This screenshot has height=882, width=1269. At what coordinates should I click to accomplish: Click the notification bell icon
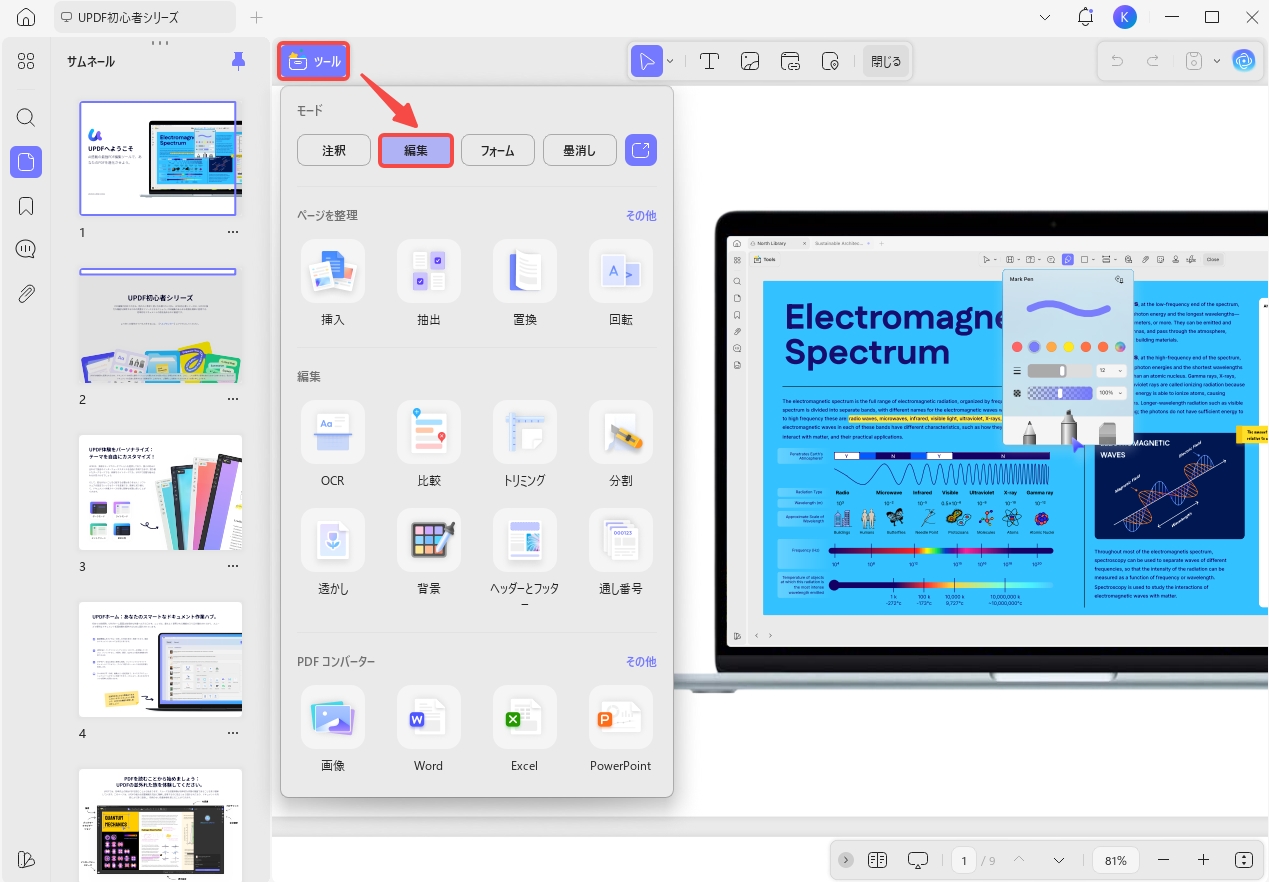[1085, 17]
